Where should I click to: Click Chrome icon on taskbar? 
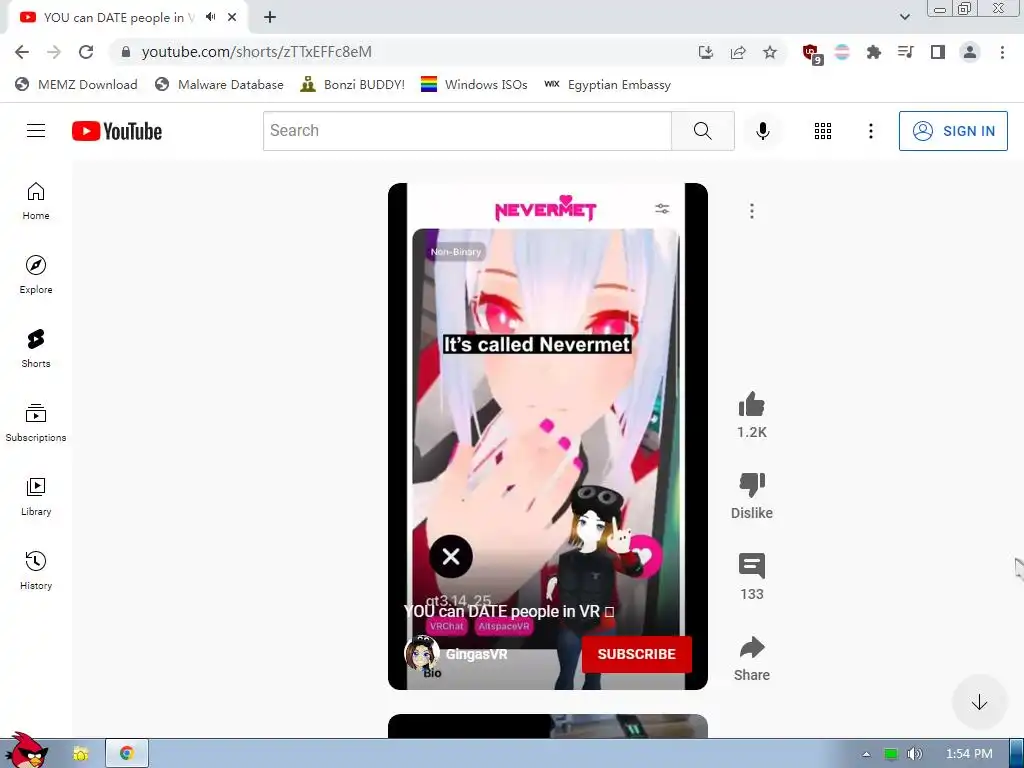tap(127, 754)
